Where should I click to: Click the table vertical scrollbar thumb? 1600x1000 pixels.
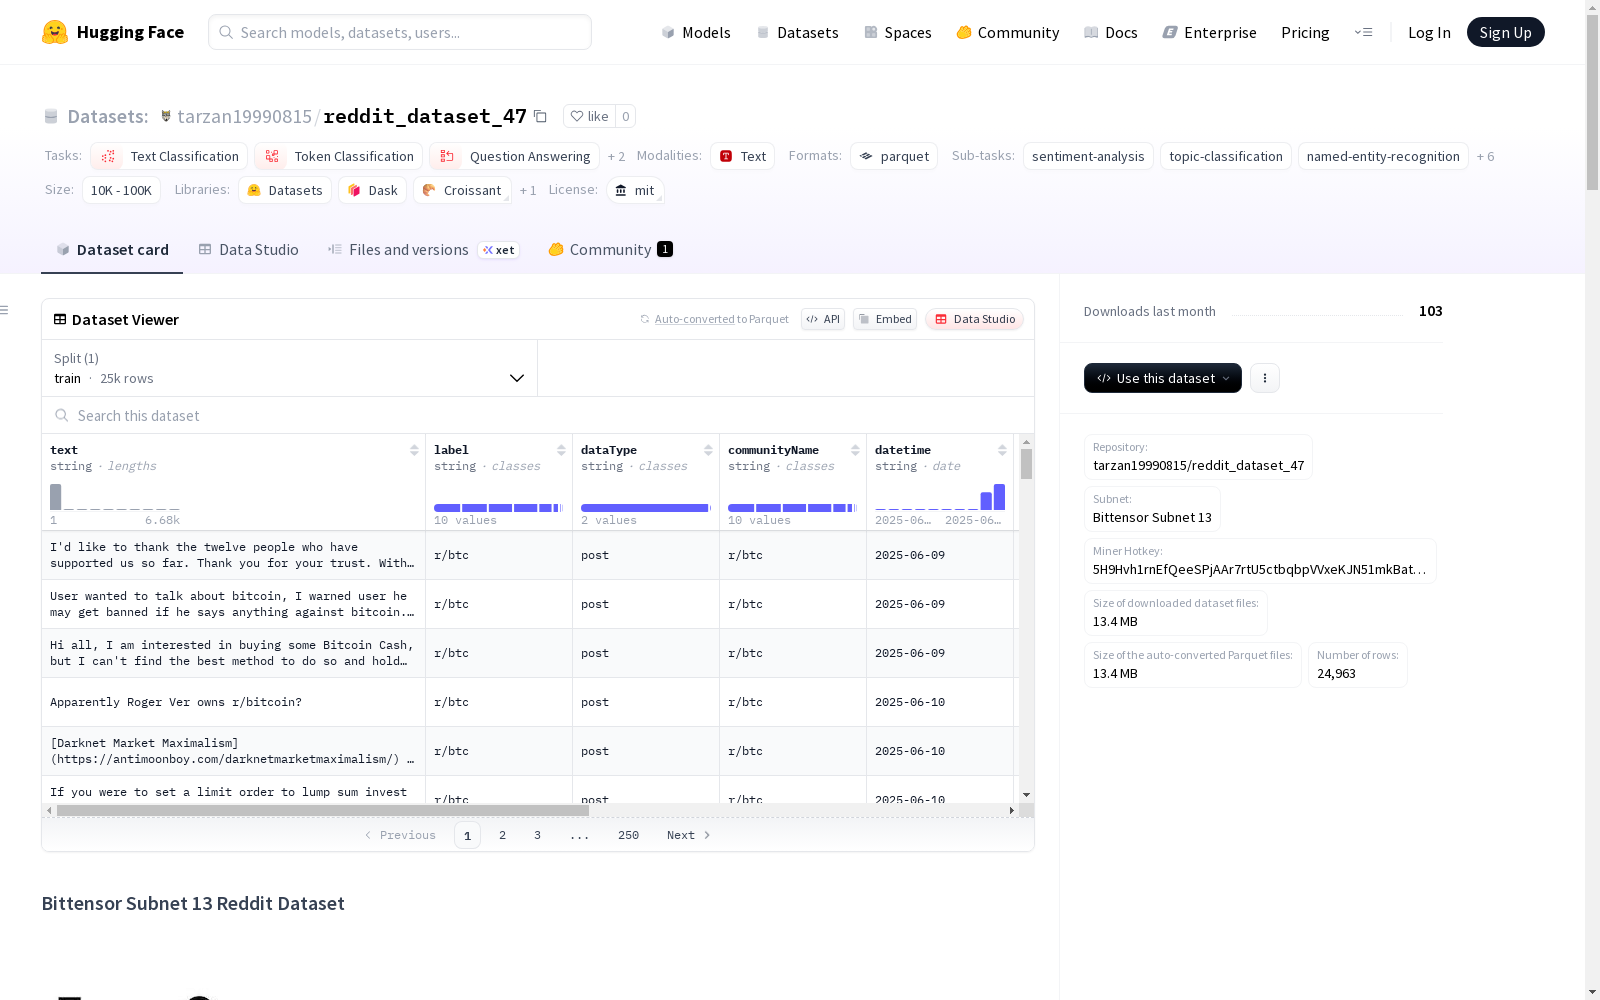[x=1026, y=464]
